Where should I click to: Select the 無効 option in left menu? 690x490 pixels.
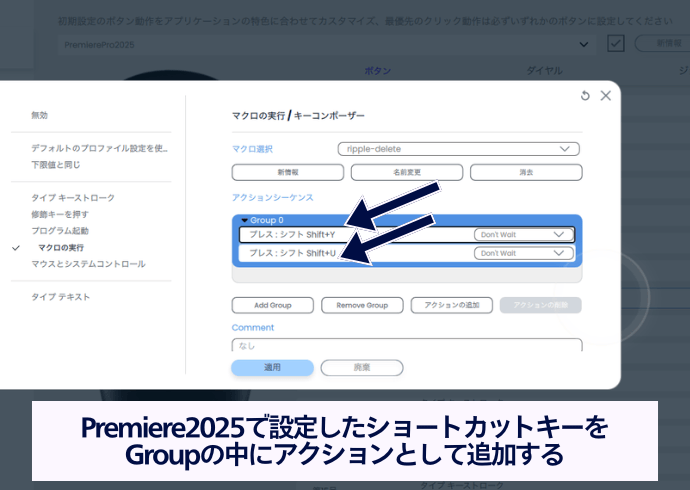click(x=40, y=116)
